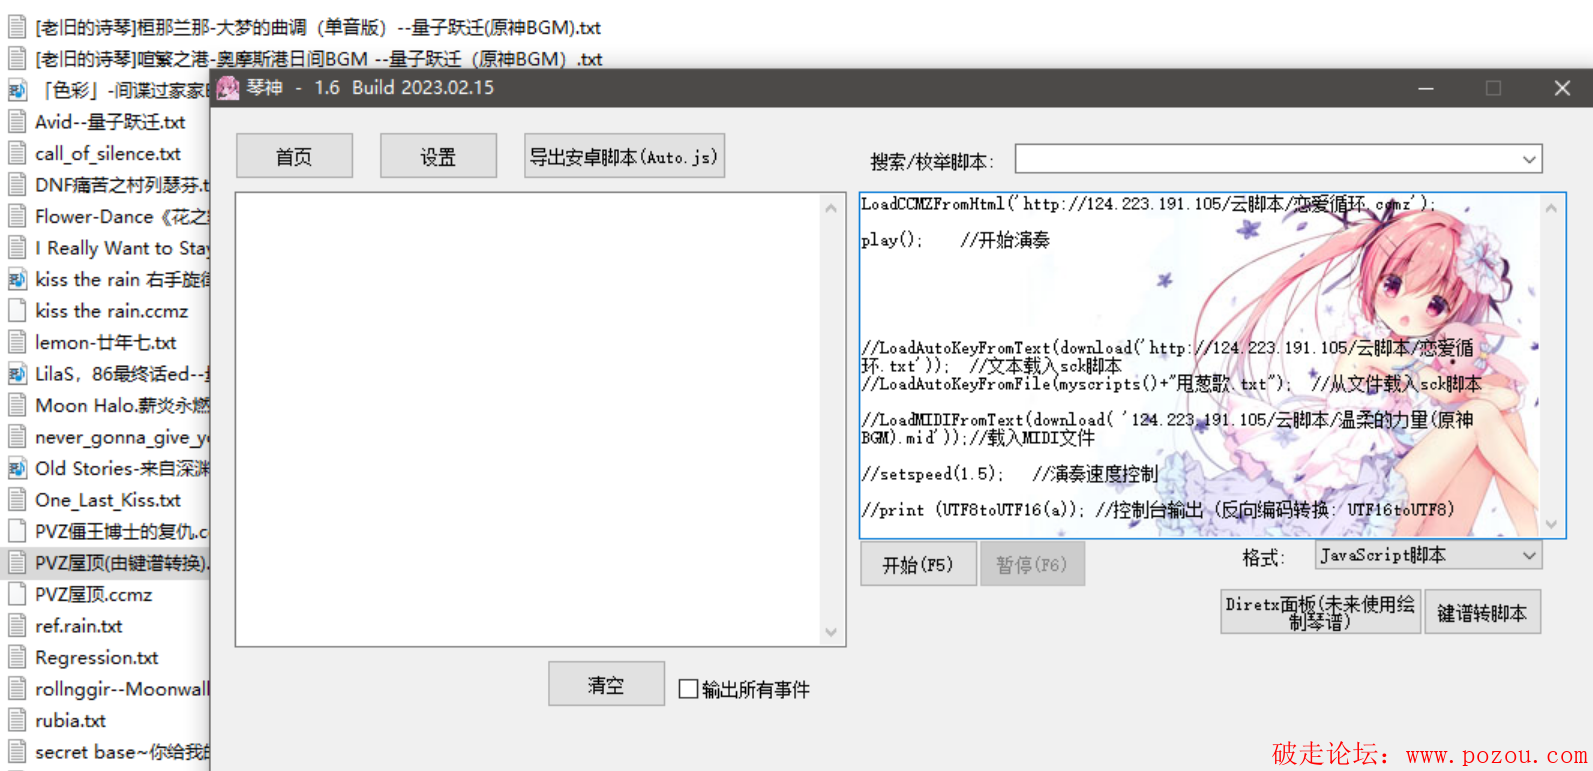Click the script editor scrollbar down arrow
This screenshot has height=771, width=1593.
[1551, 524]
